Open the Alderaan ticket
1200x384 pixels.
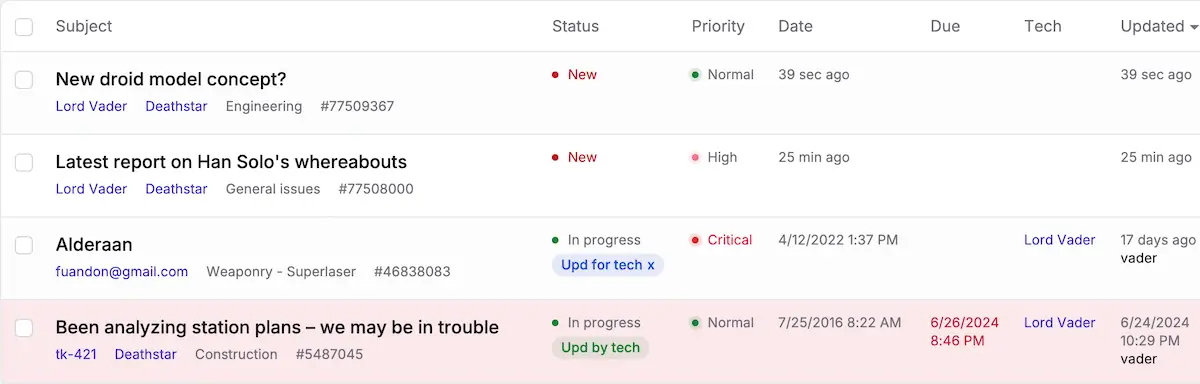pos(94,245)
